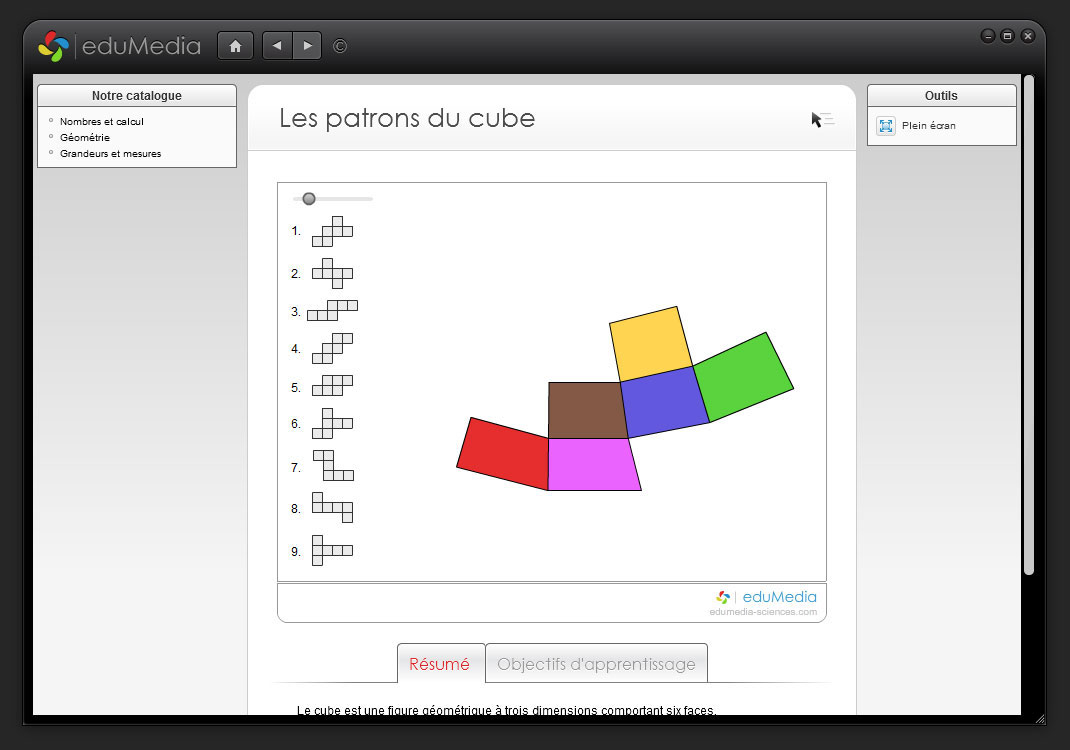This screenshot has height=750, width=1070.
Task: Open Nombres et calcul catalogue category
Action: point(102,122)
